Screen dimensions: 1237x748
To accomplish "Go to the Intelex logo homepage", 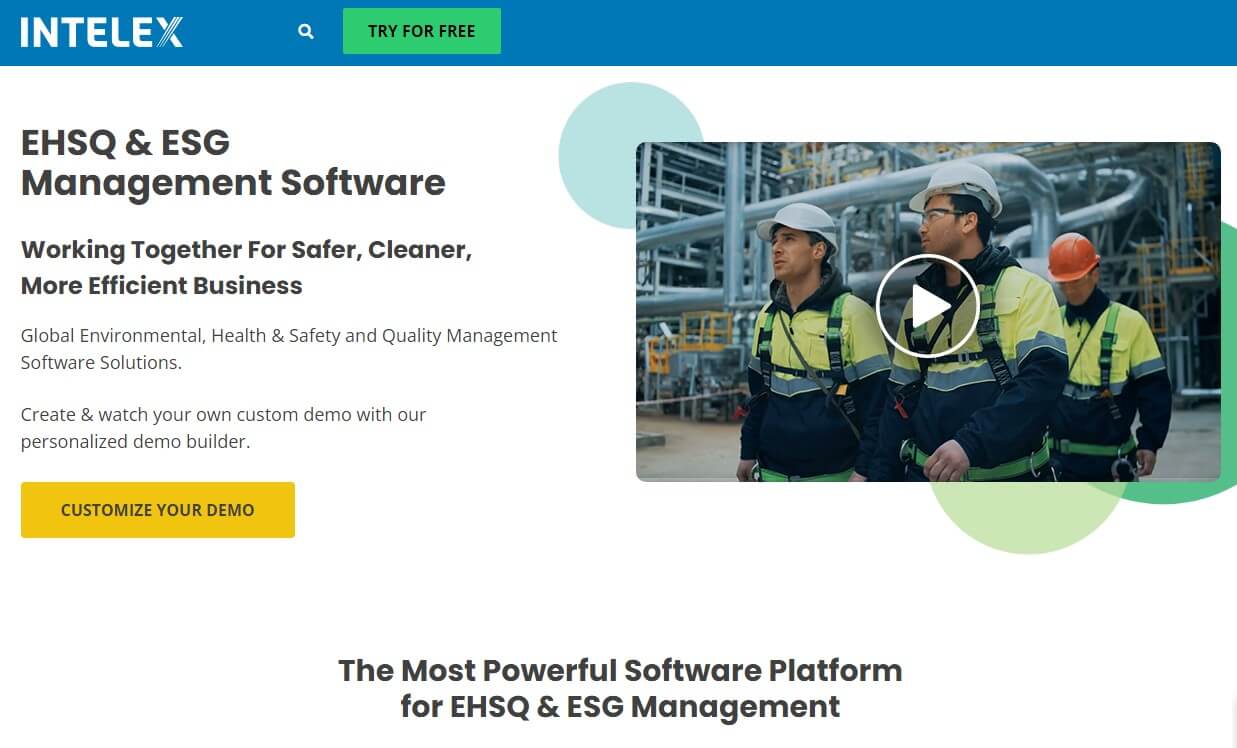I will coord(102,32).
